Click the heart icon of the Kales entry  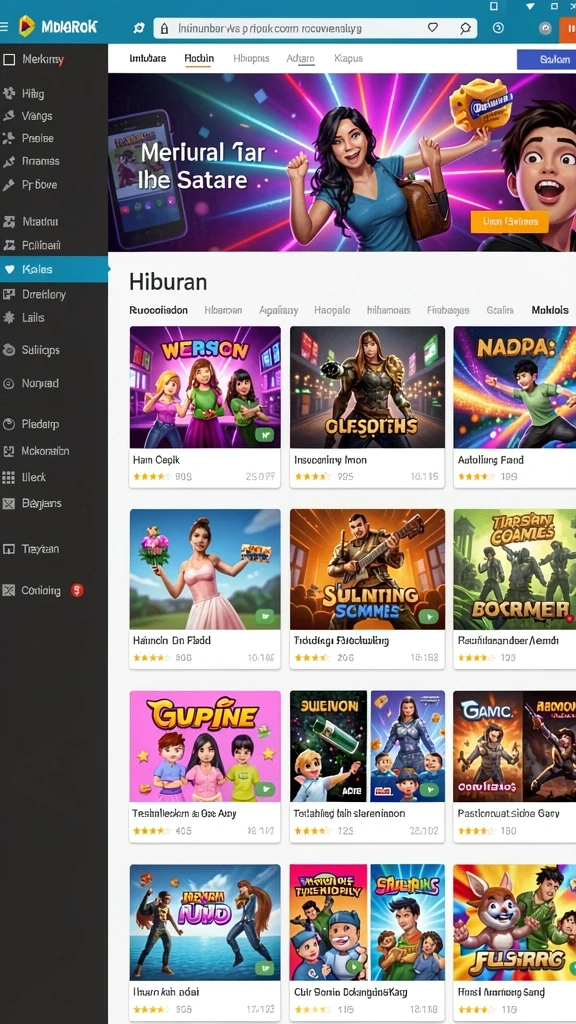click(x=8, y=269)
